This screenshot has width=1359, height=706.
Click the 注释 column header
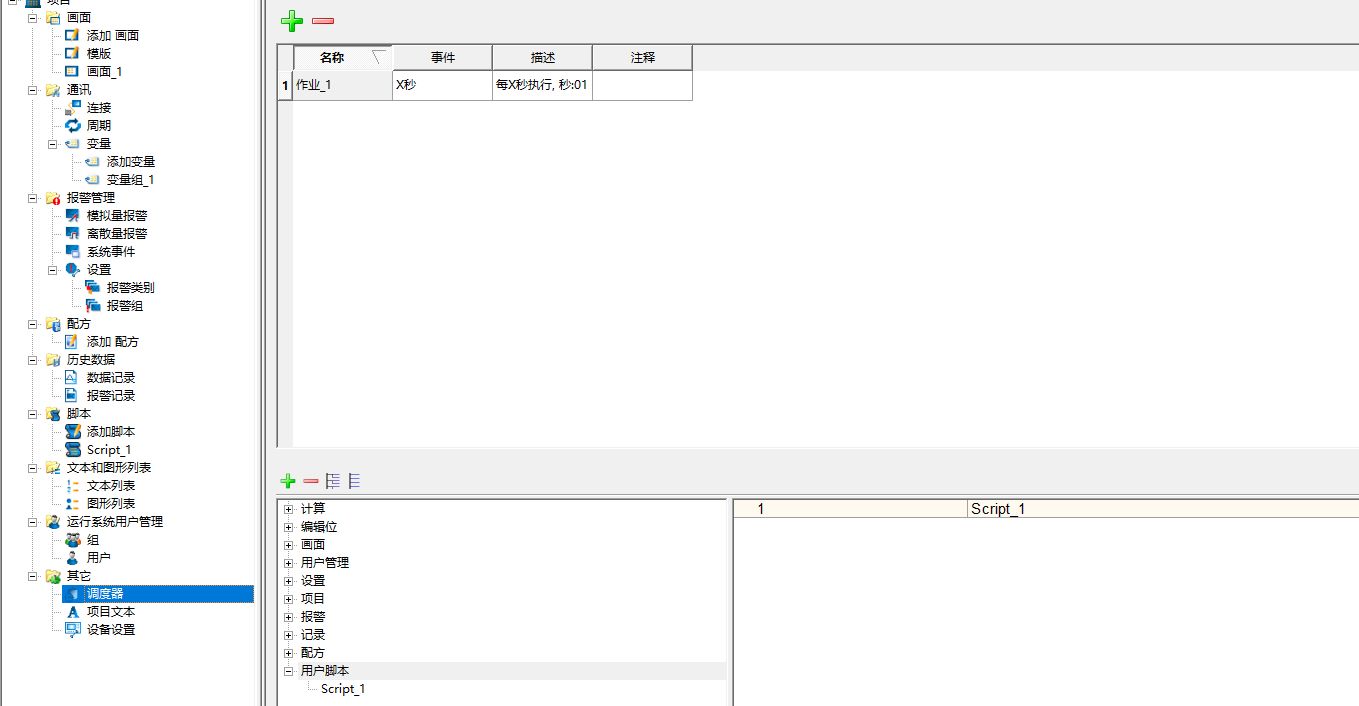(x=642, y=57)
